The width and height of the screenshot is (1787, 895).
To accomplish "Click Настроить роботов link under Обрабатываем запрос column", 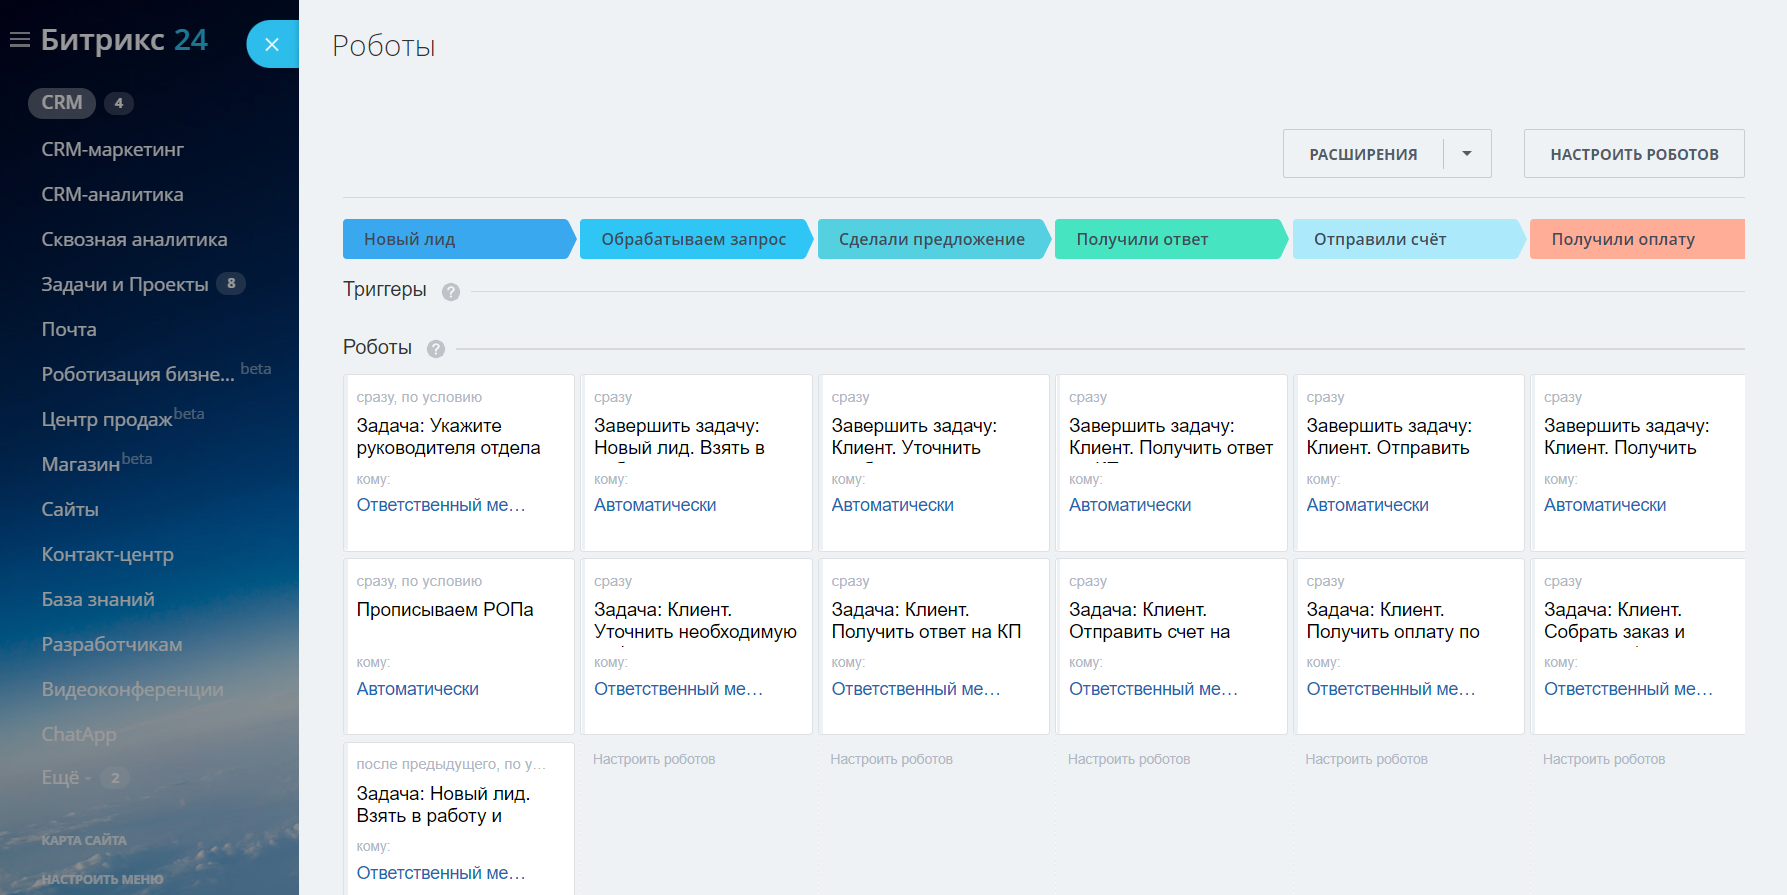I will (654, 759).
